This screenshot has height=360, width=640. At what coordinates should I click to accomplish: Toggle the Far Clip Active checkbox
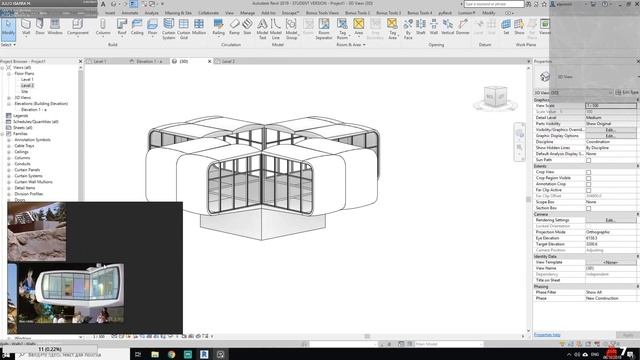tap(588, 190)
